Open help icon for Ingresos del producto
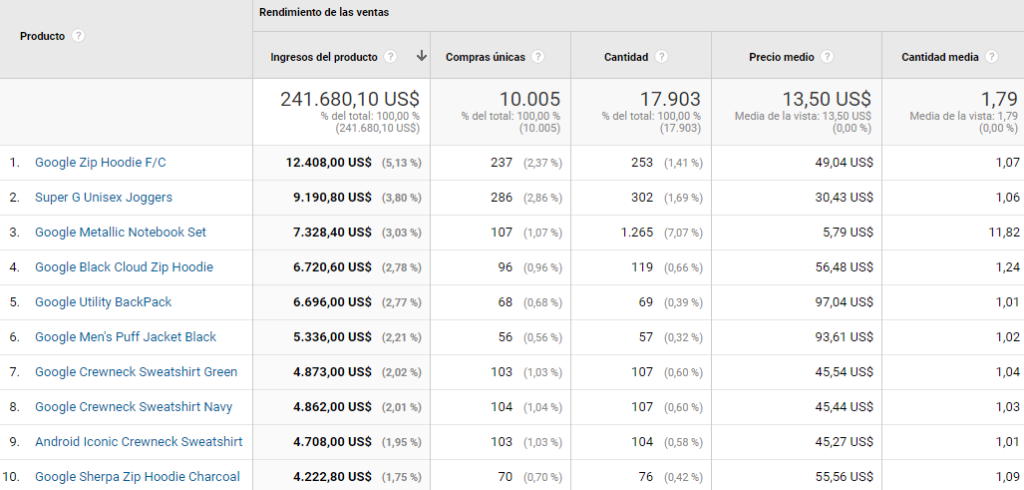The height and width of the screenshot is (490, 1024). point(391,57)
